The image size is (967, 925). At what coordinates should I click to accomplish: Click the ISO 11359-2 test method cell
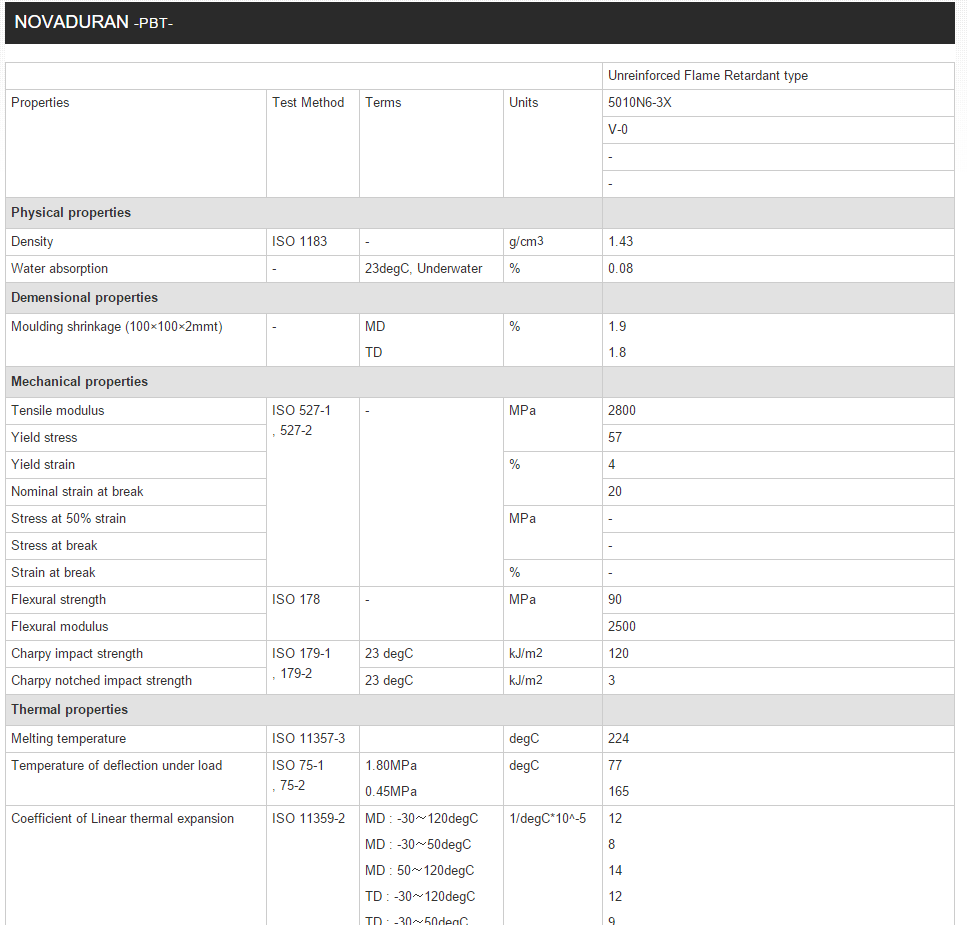tap(308, 818)
